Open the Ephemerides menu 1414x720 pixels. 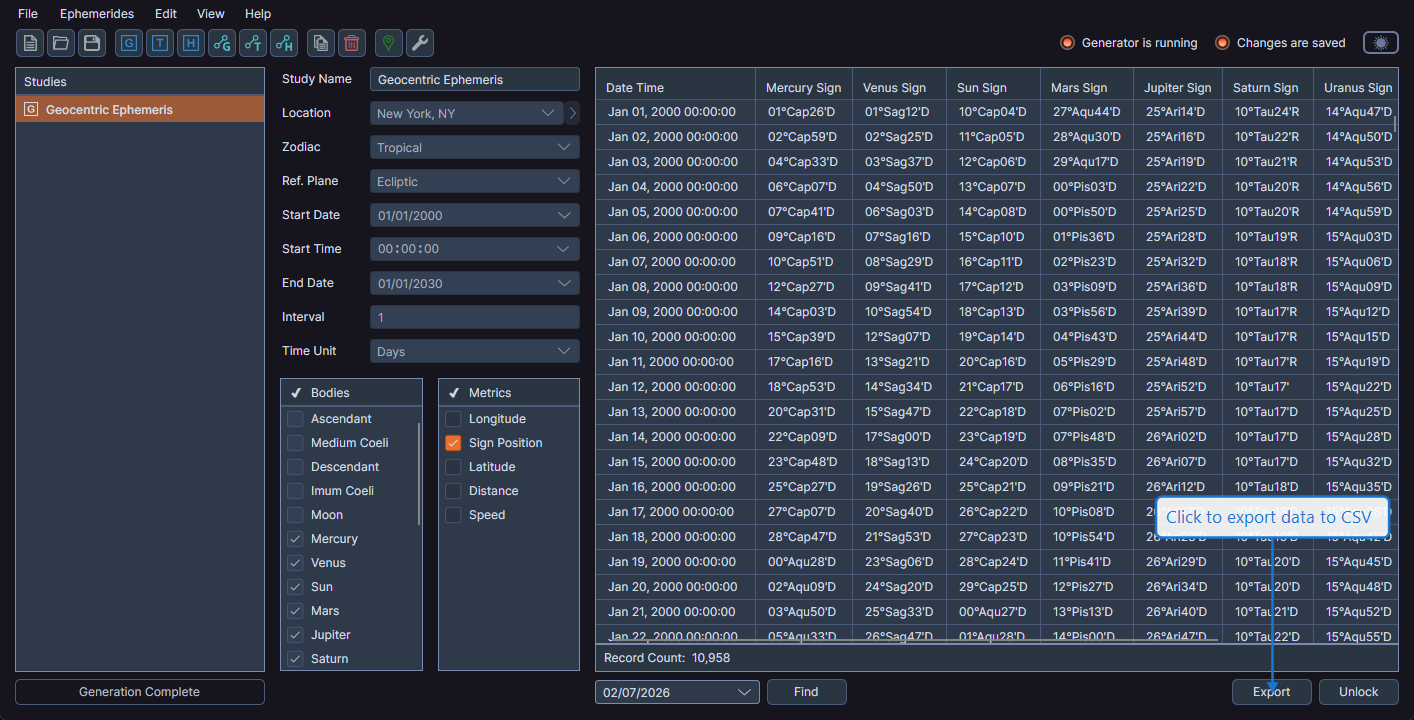96,13
